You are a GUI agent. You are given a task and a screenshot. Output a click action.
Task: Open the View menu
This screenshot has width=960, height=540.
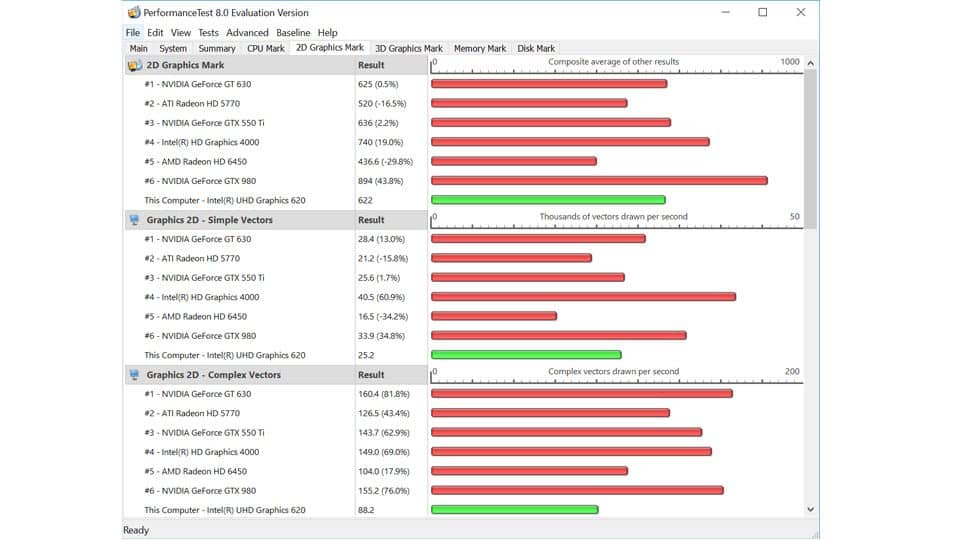pos(181,32)
